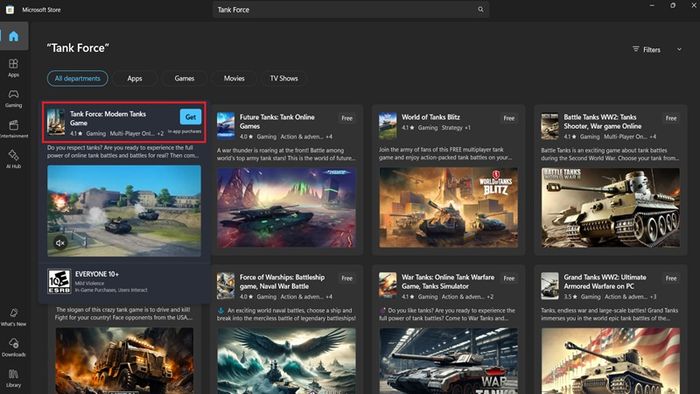This screenshot has width=700, height=394.
Task: Select the All departments filter
Action: coord(78,79)
